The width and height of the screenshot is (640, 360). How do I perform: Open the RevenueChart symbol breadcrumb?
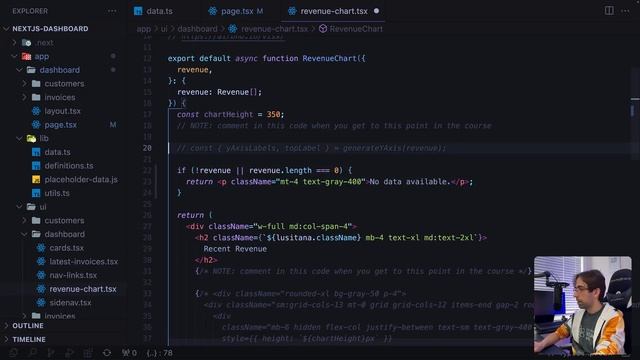(x=351, y=29)
